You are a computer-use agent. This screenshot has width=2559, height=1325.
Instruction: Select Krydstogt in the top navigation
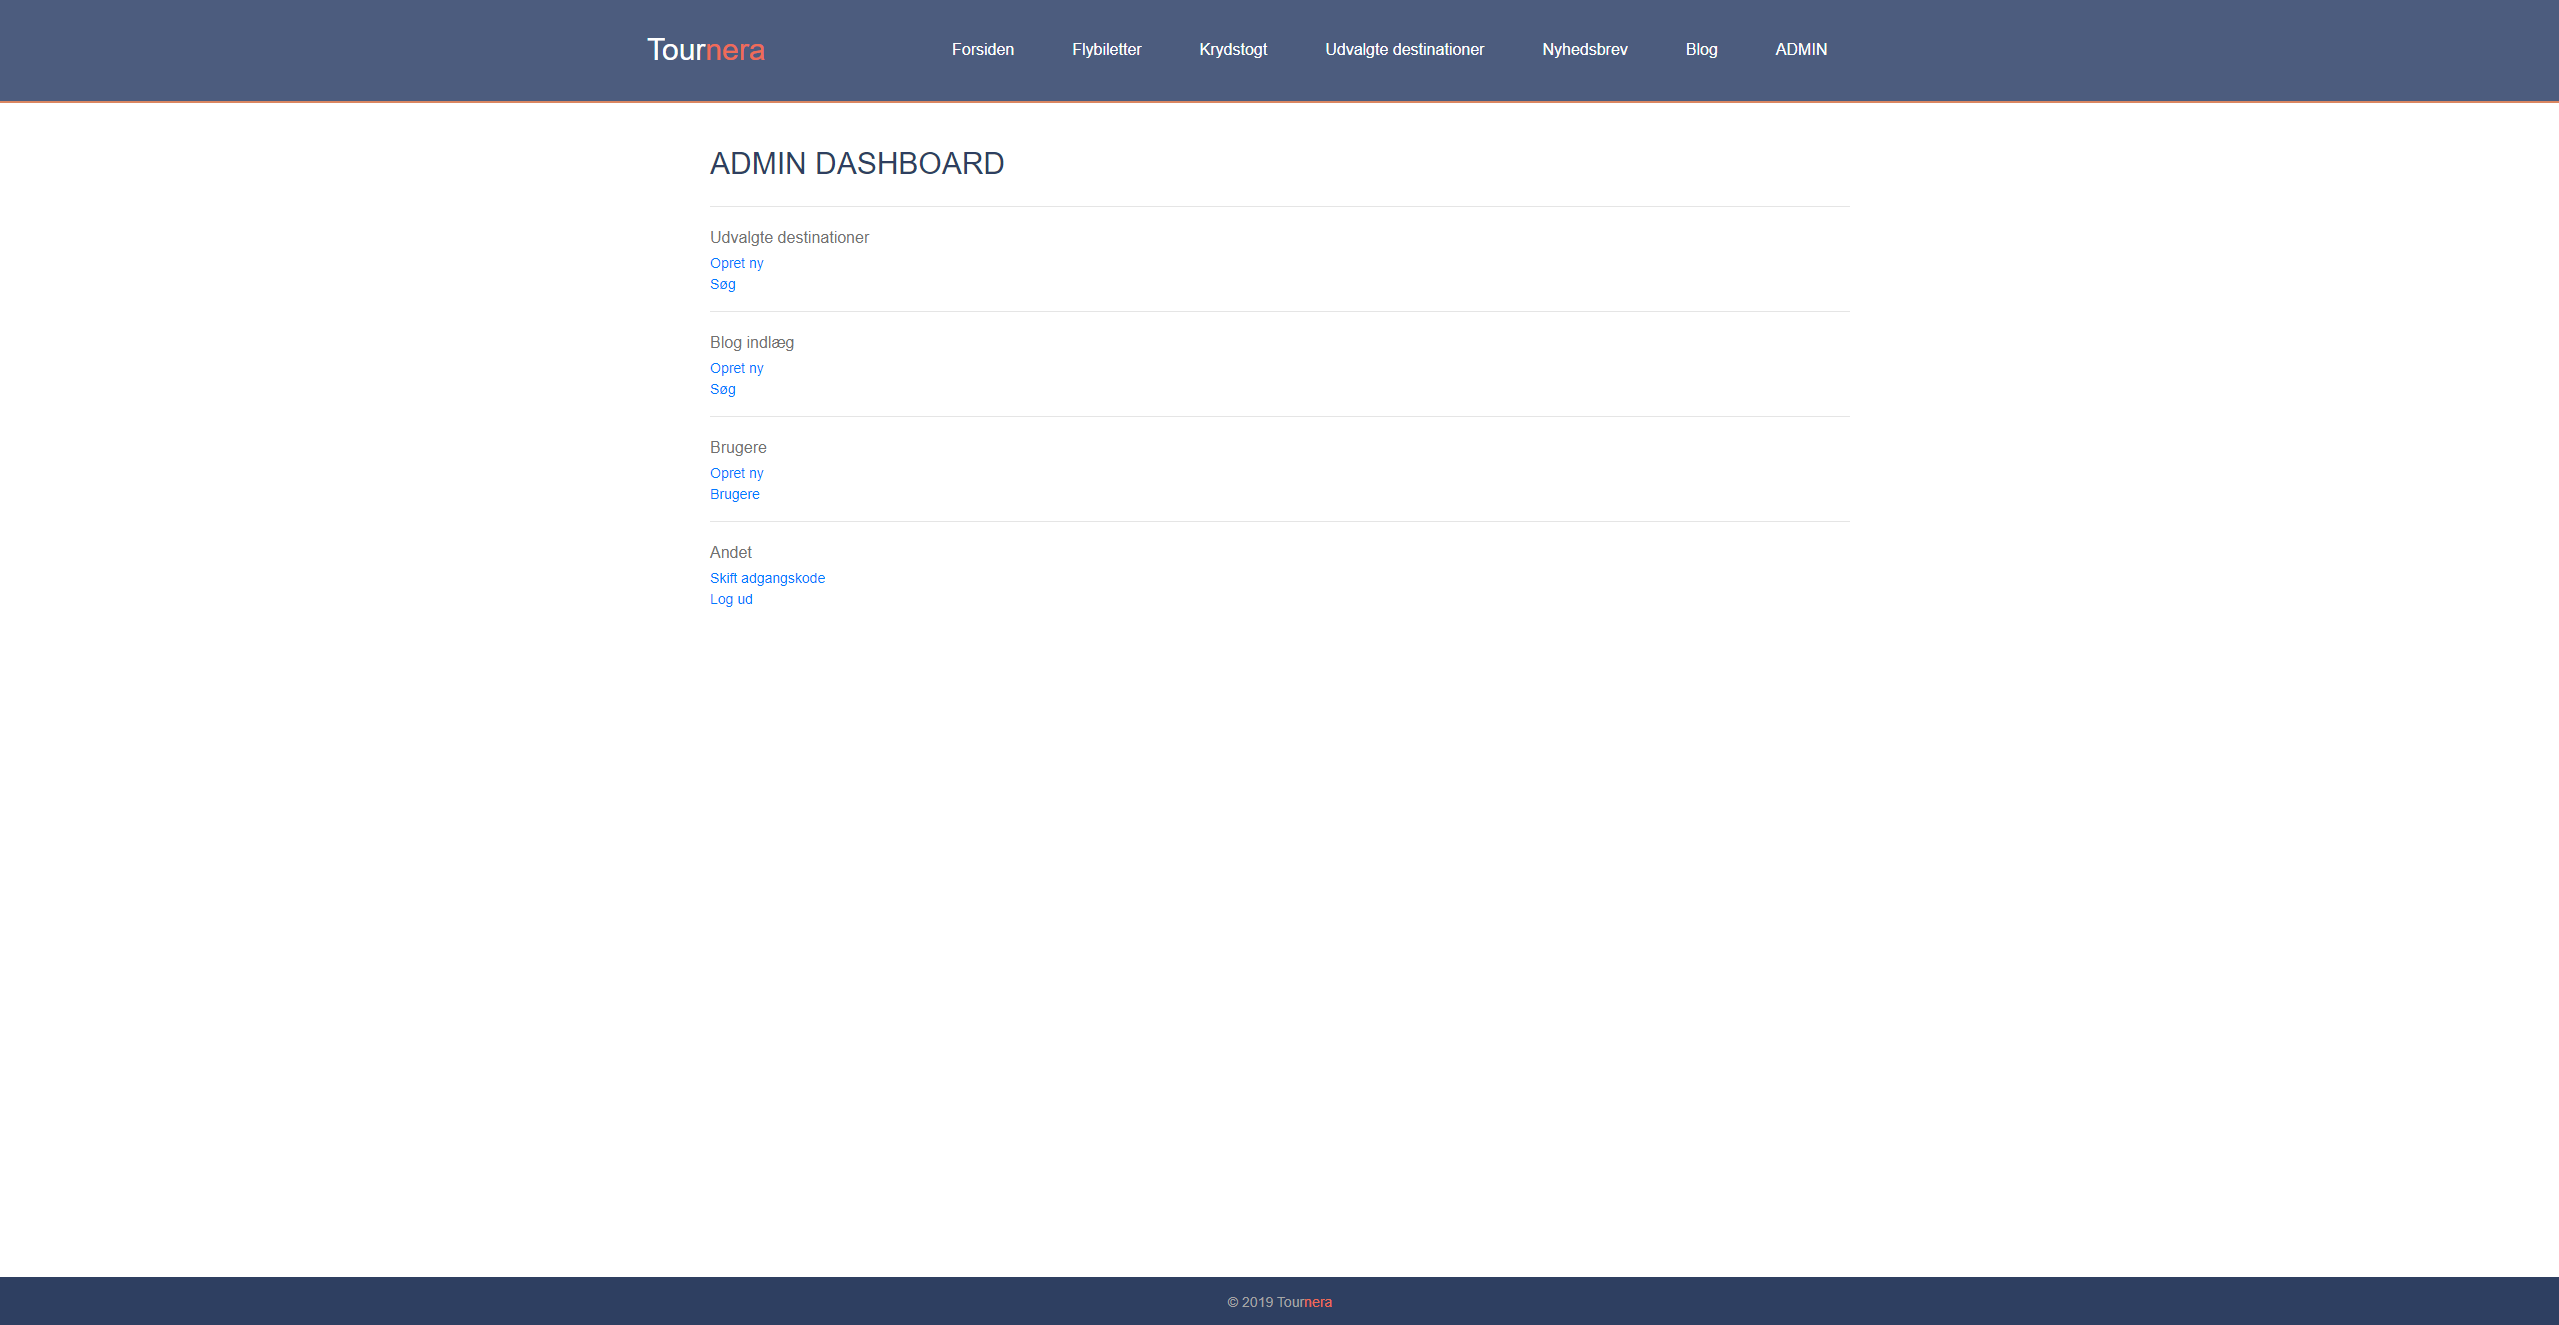pyautogui.click(x=1232, y=50)
